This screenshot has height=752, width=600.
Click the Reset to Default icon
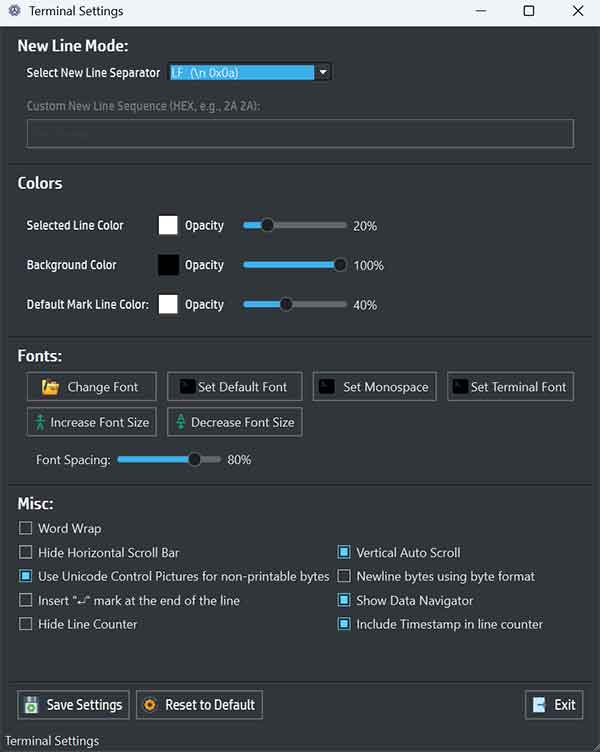[x=151, y=705]
